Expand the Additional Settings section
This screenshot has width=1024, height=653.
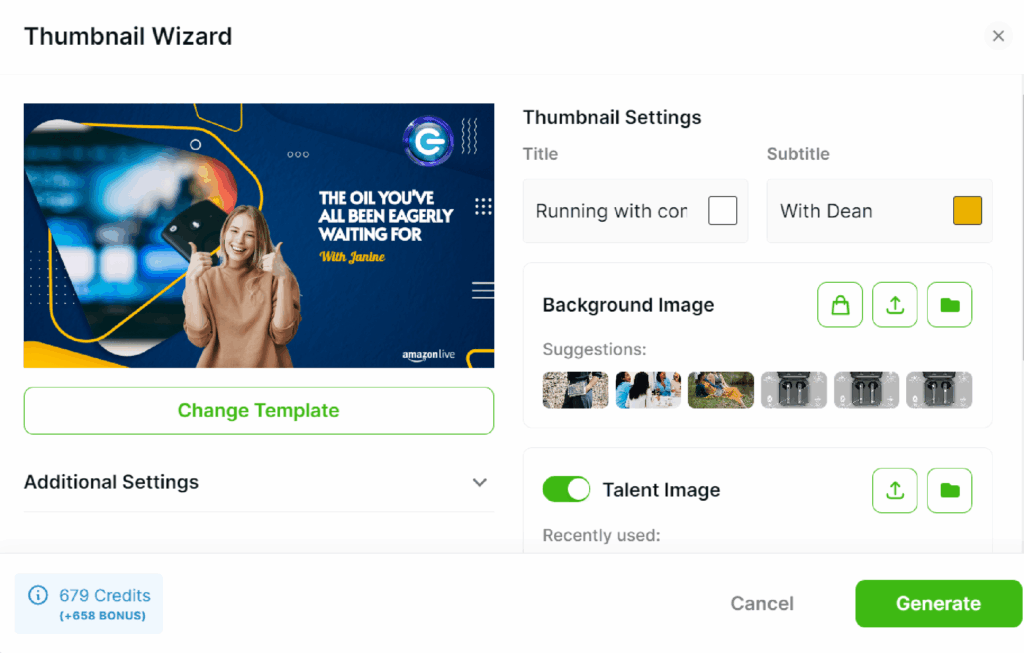(479, 482)
